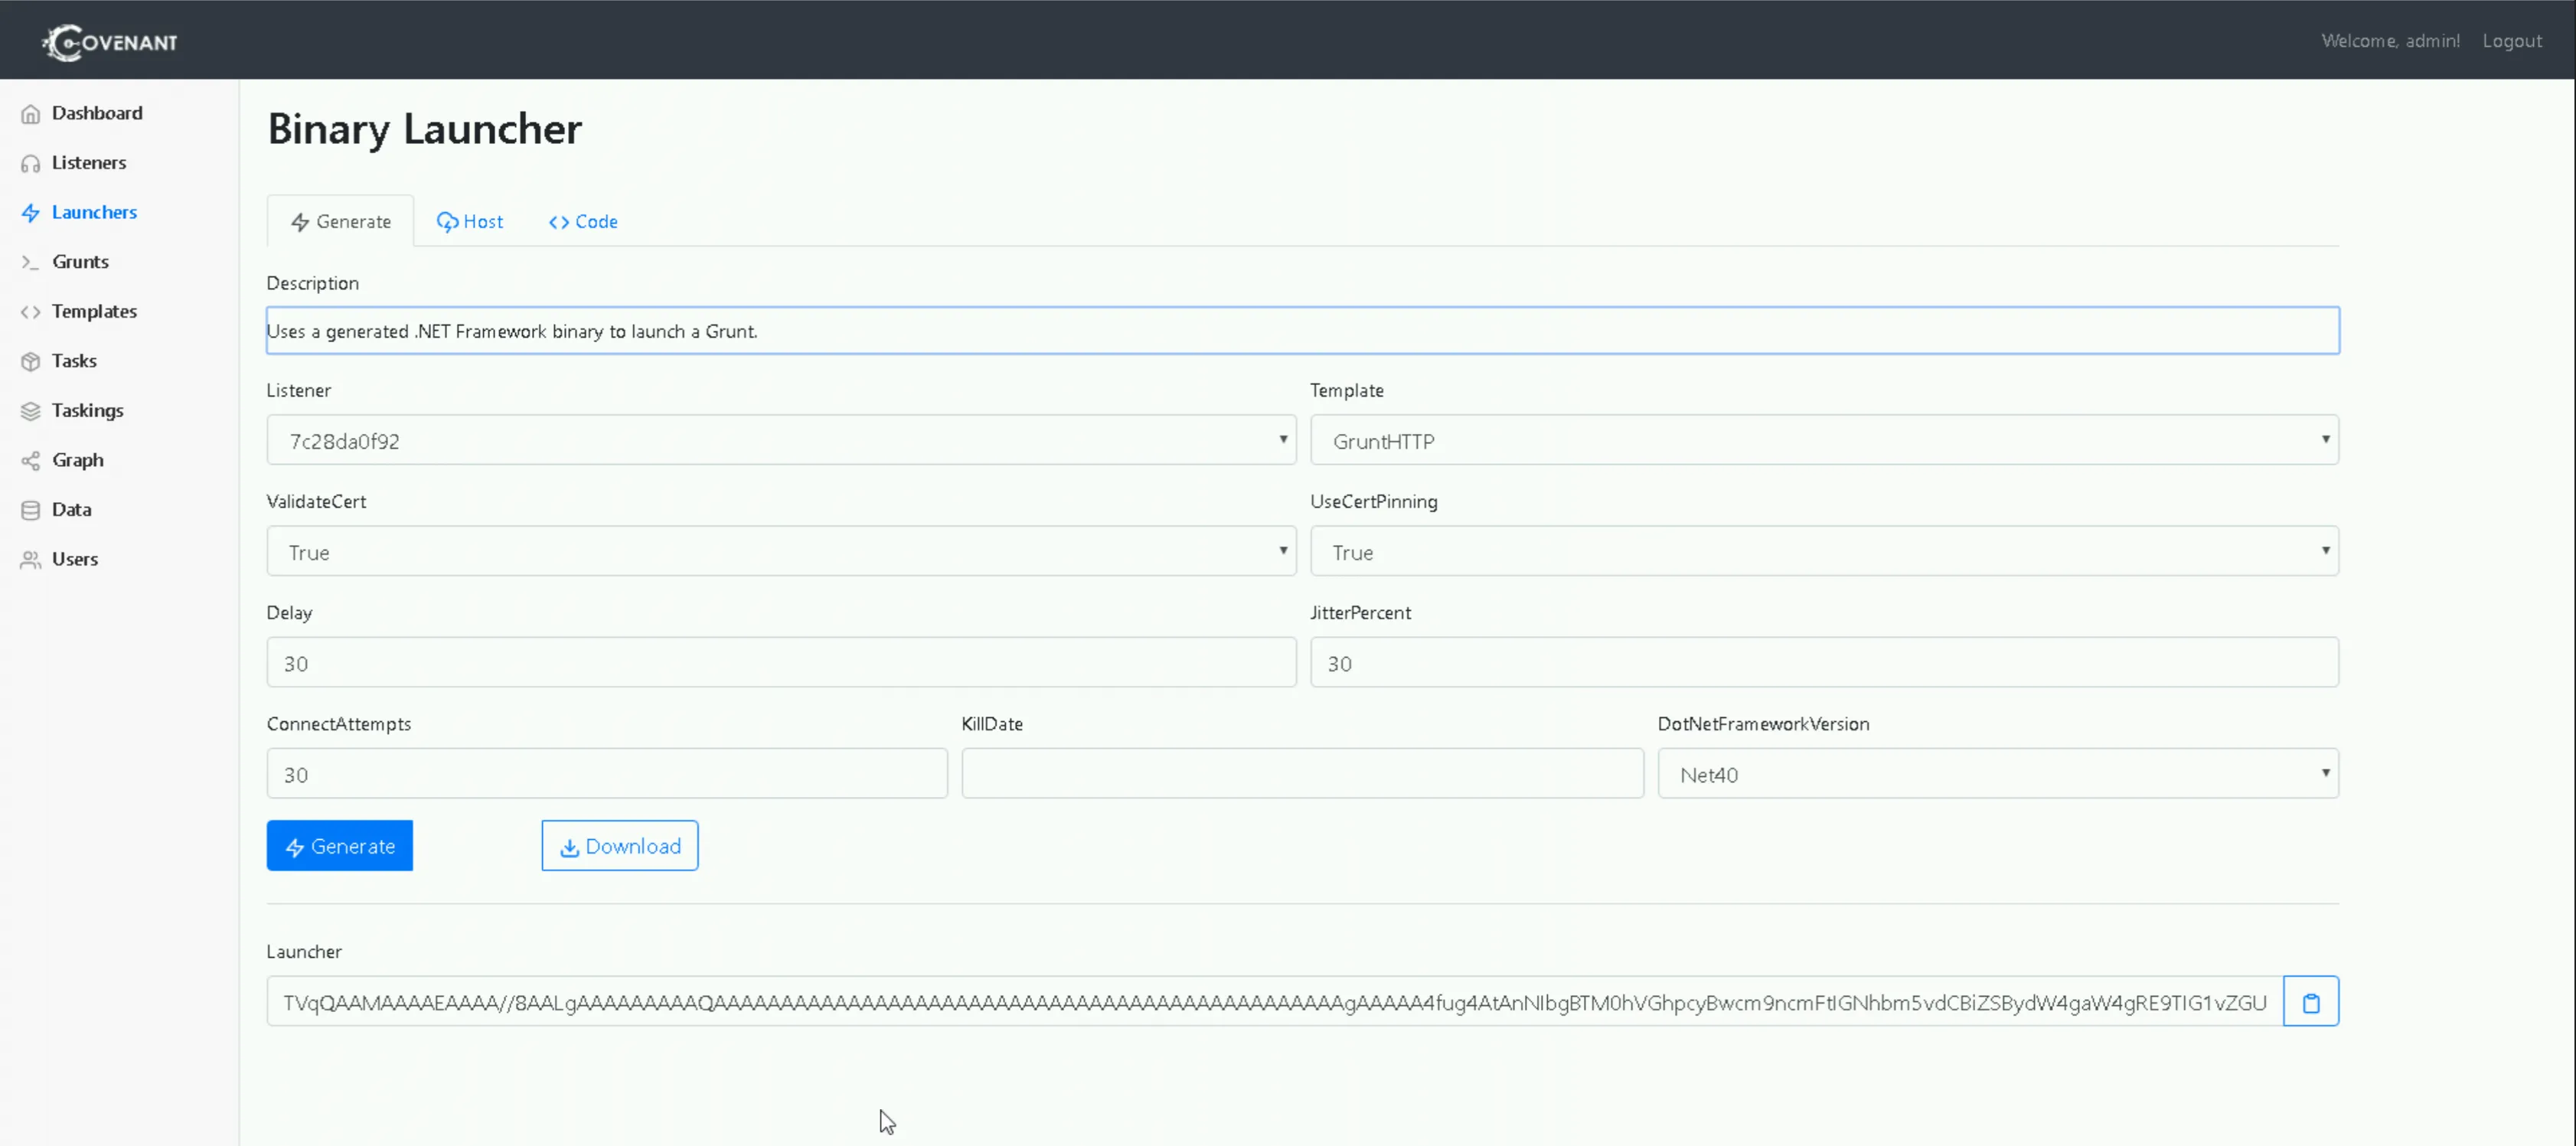This screenshot has height=1146, width=2576.
Task: Click the empty KillDate field
Action: pyautogui.click(x=1302, y=774)
